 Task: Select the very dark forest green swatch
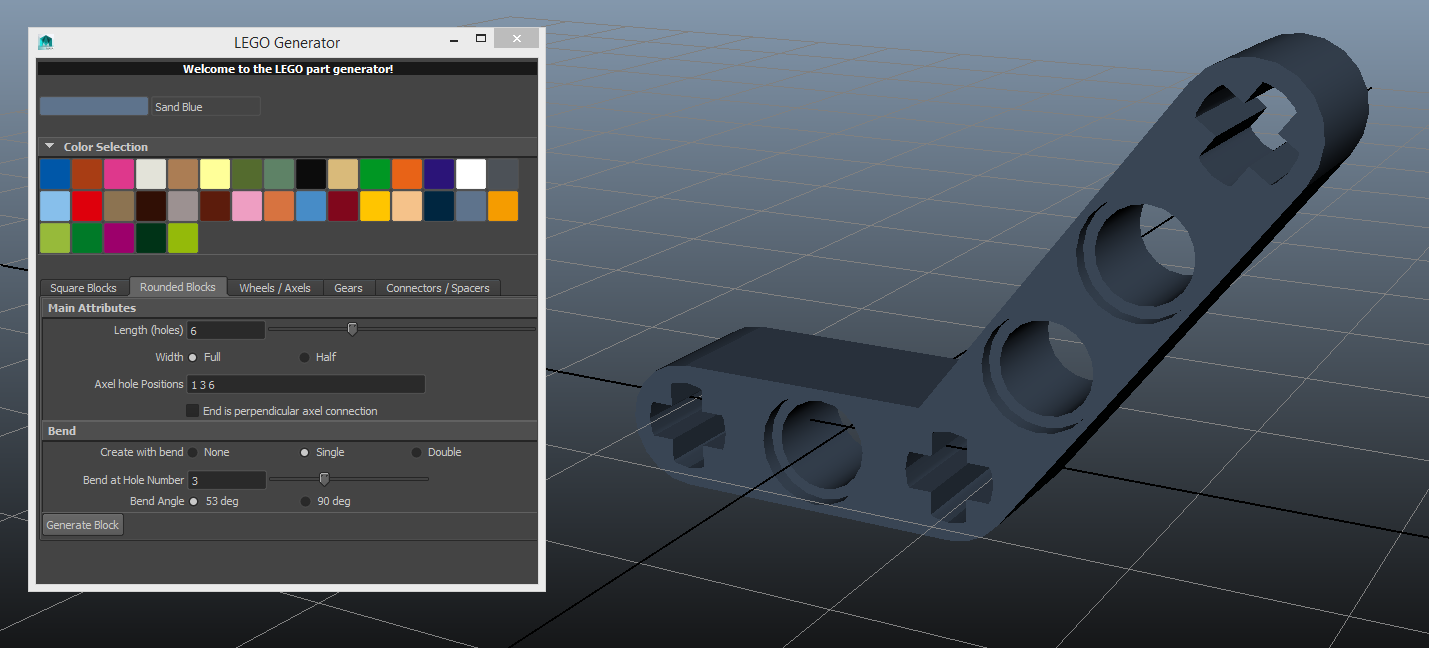tap(151, 238)
